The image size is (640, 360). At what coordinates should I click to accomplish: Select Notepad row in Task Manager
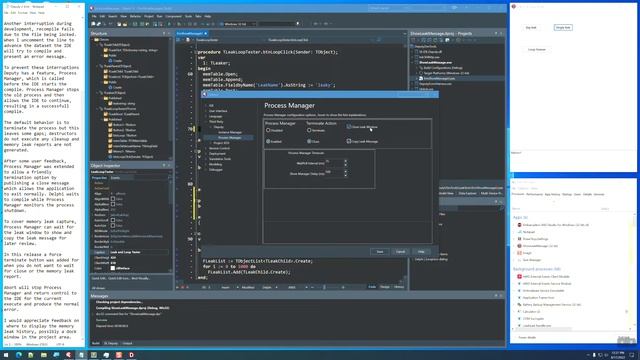[x=571, y=232]
